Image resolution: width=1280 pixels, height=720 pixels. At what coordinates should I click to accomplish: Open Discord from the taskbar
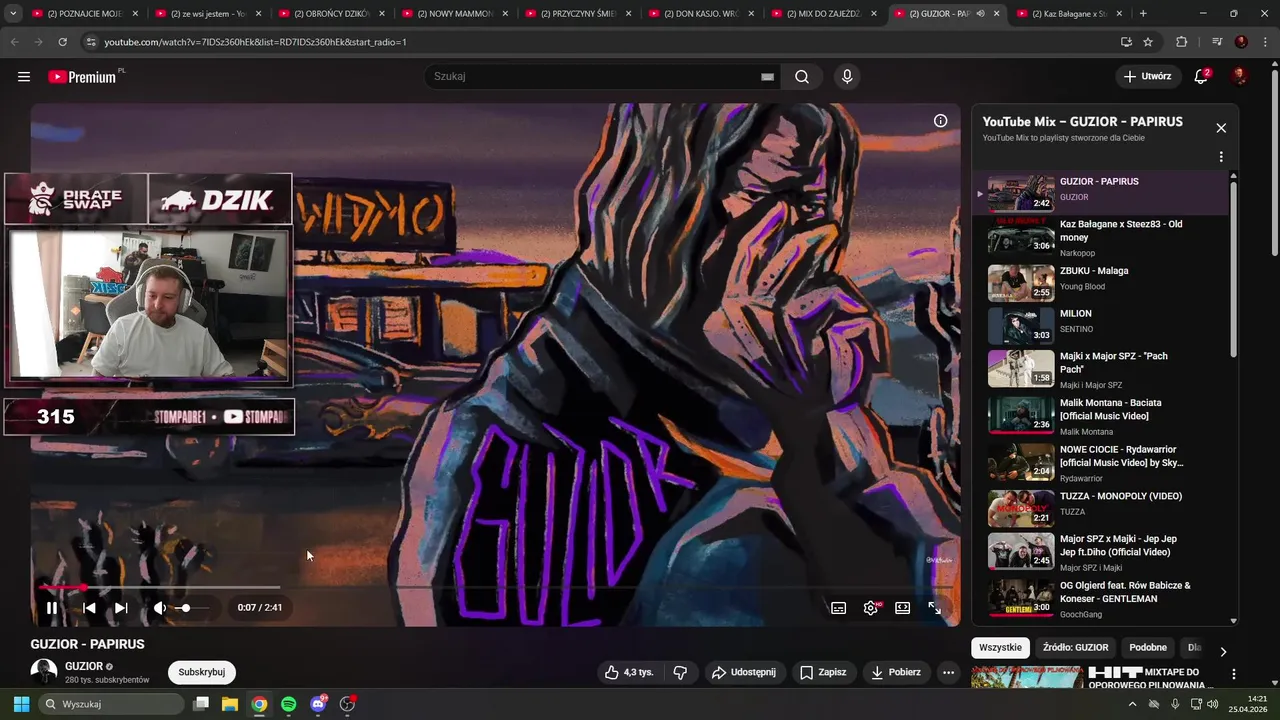[x=319, y=704]
